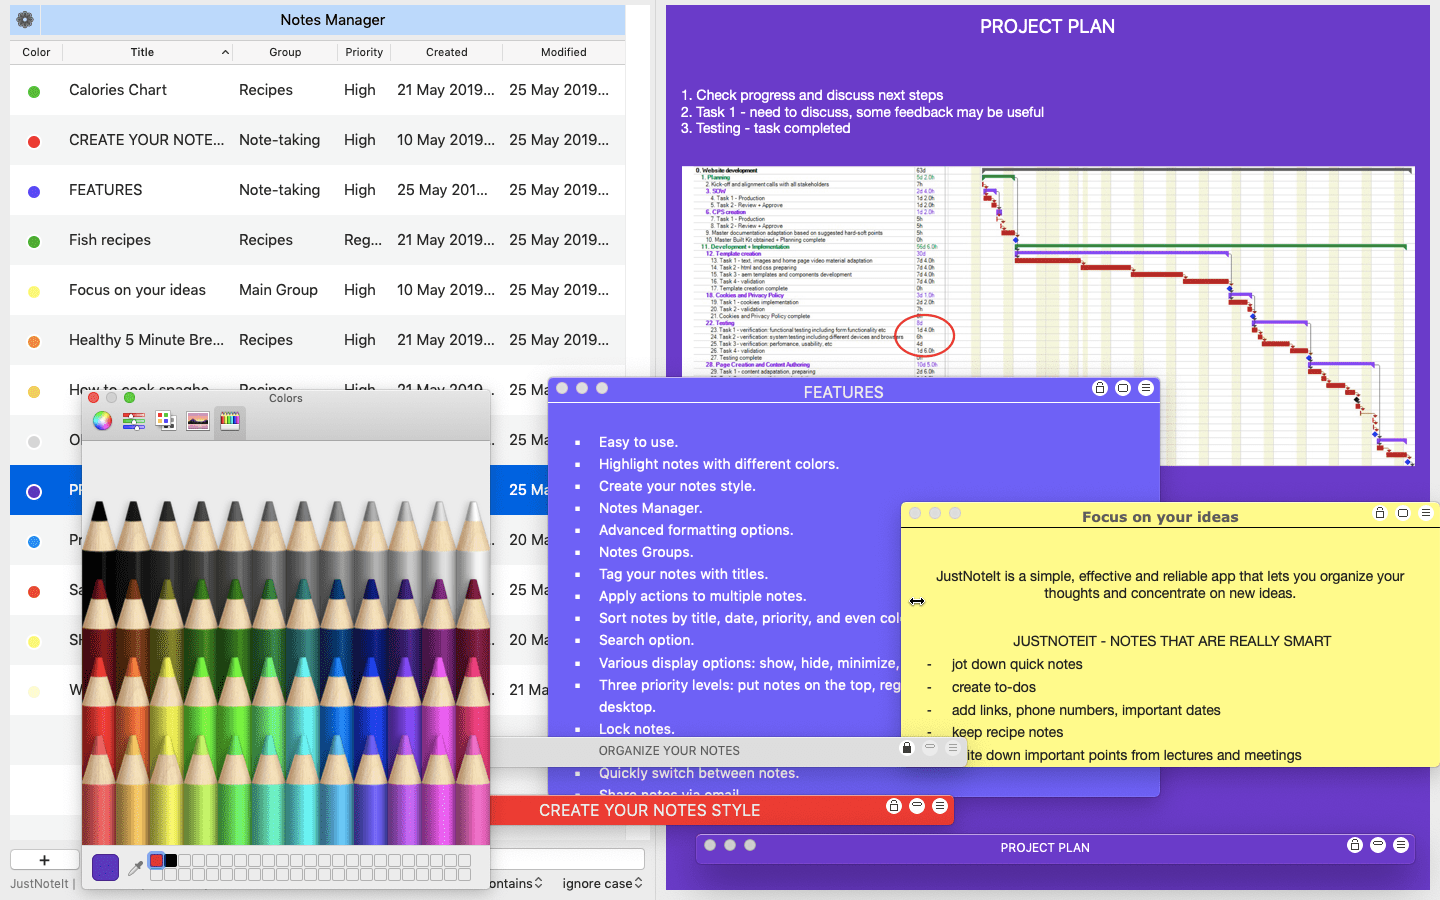Open menu on the PROJECT PLAN note

point(1403,845)
